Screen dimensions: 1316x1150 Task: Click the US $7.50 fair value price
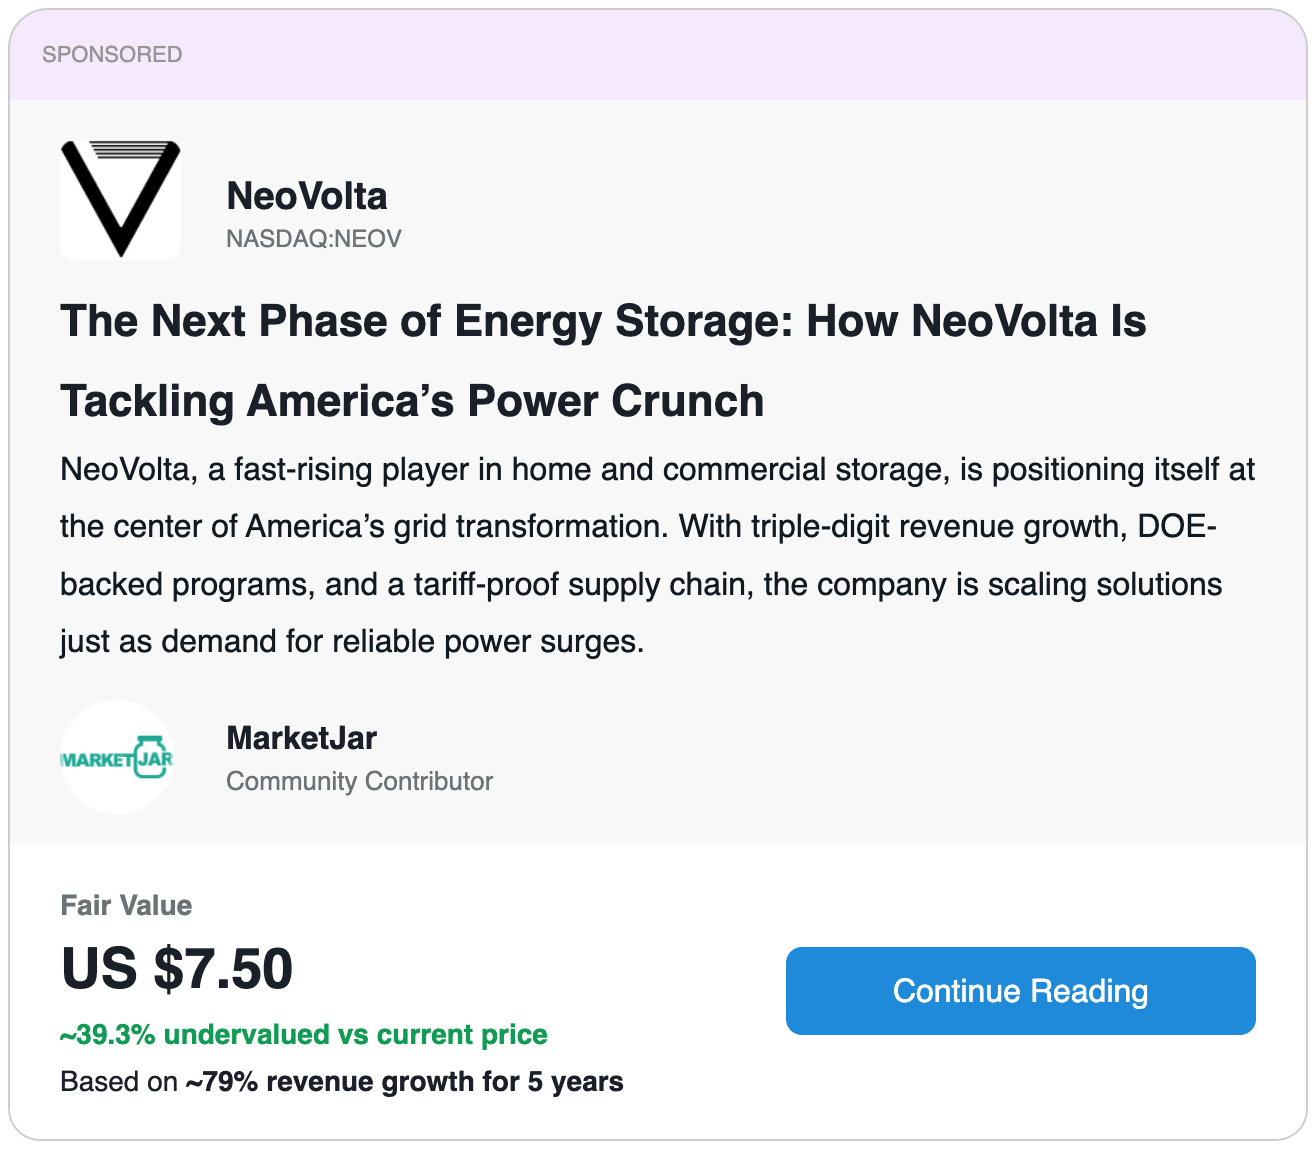tap(177, 968)
